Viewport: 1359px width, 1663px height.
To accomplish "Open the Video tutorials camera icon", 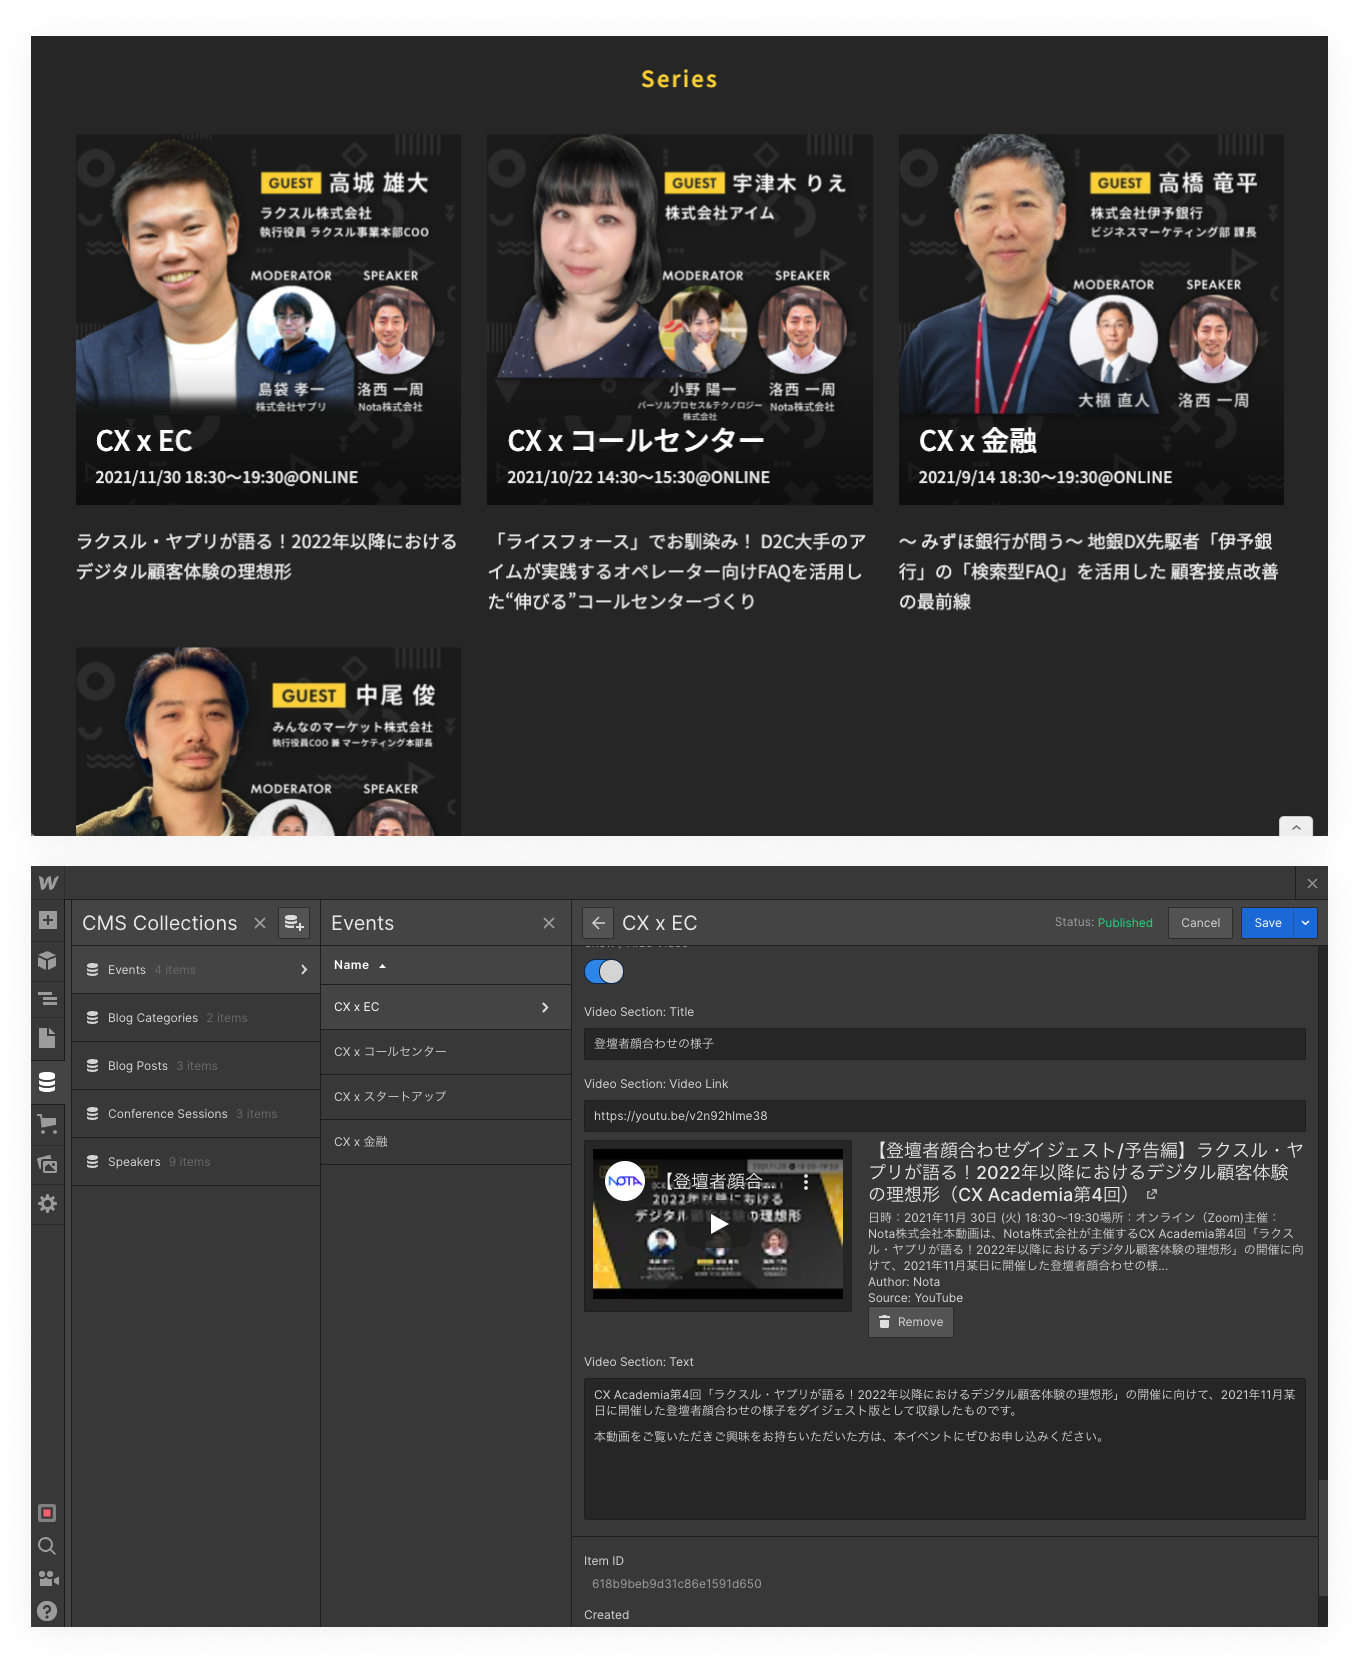I will click(x=48, y=1578).
